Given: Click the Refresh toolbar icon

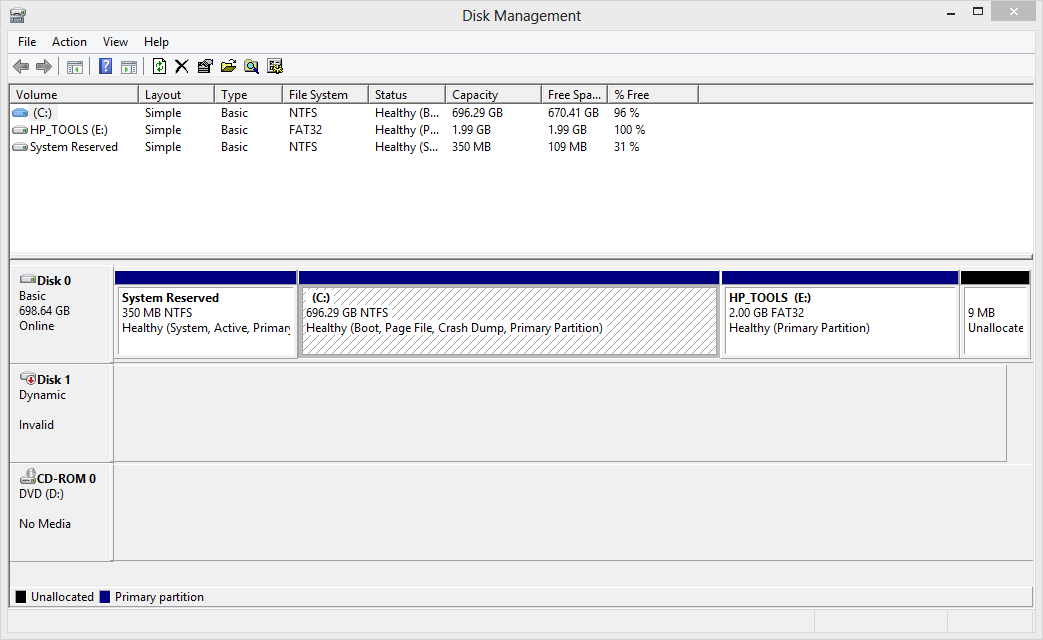Looking at the screenshot, I should [x=159, y=67].
